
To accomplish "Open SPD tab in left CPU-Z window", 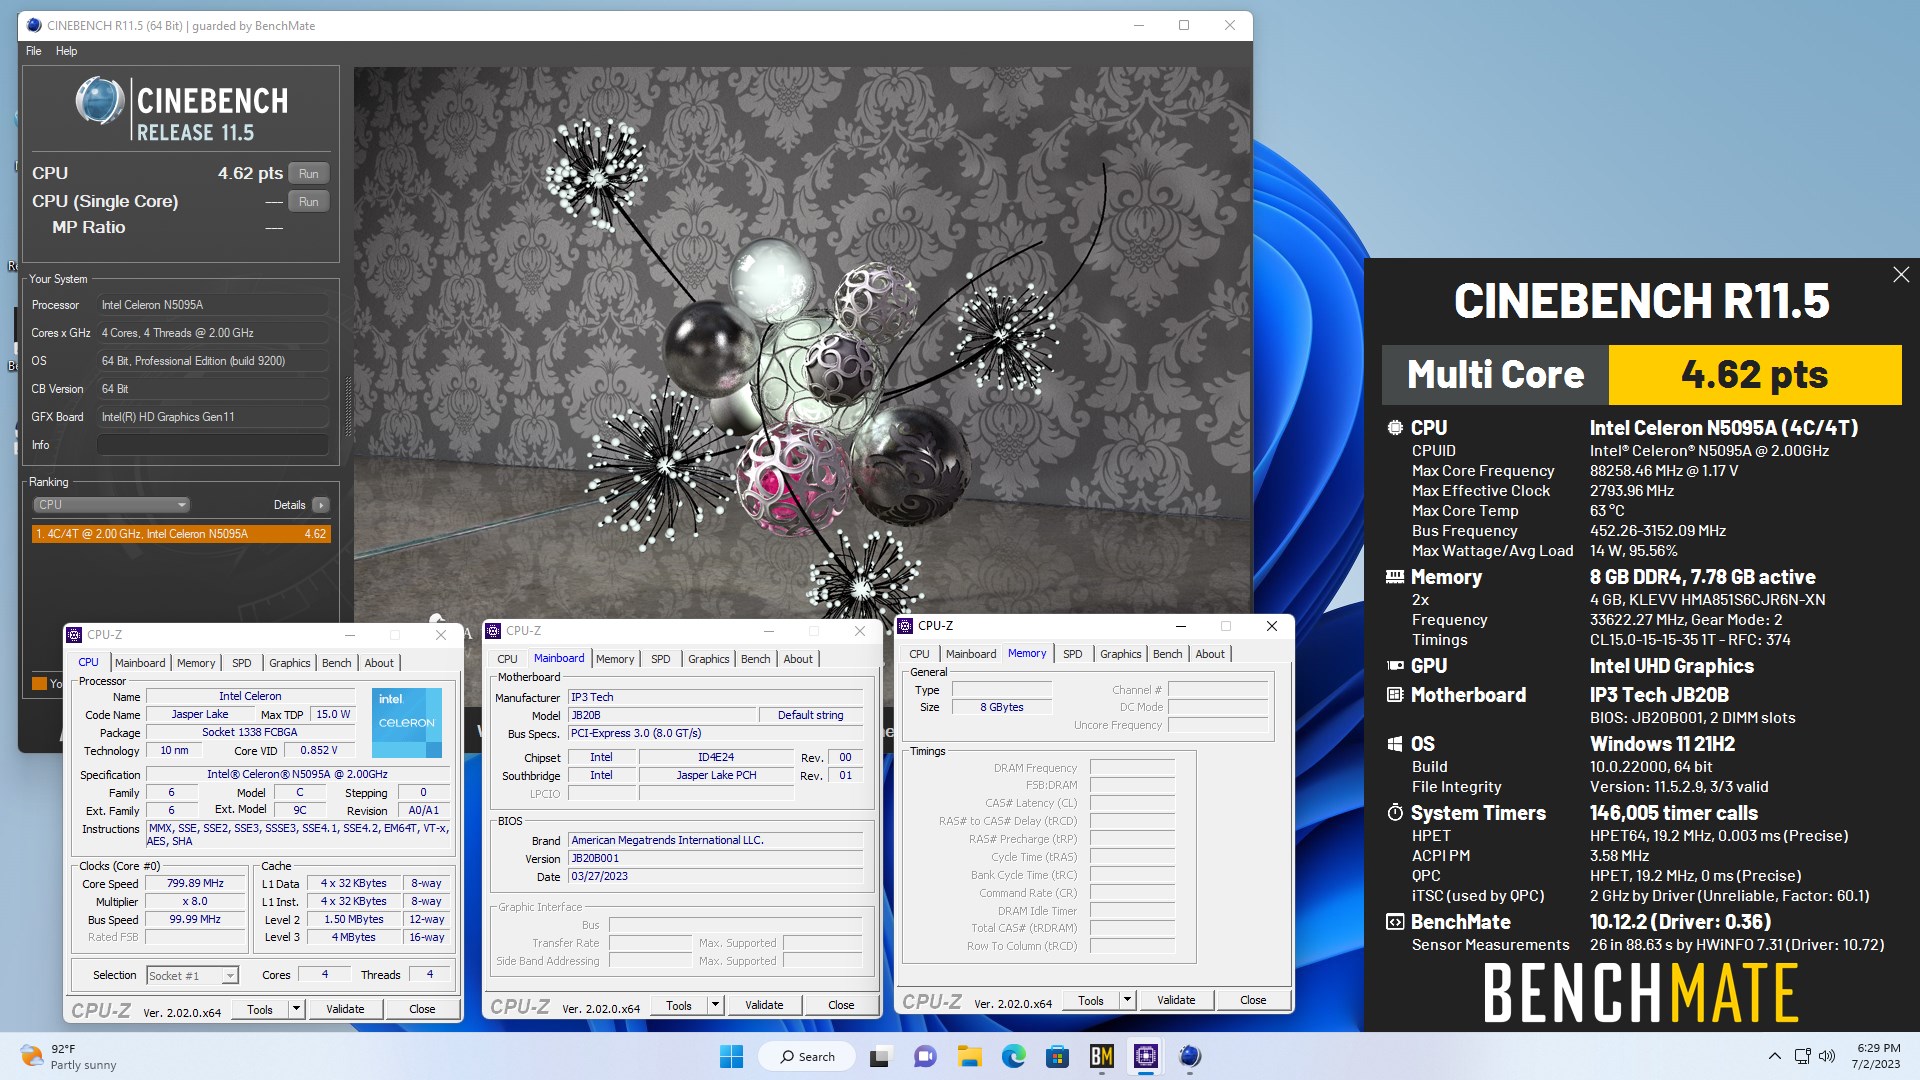I will pyautogui.click(x=242, y=663).
